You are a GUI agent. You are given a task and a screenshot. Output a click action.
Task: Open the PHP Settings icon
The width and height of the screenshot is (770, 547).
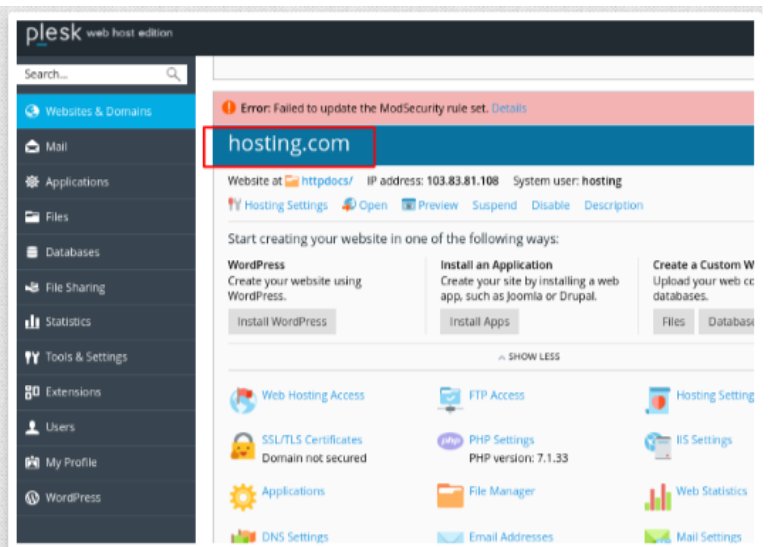[x=451, y=441]
